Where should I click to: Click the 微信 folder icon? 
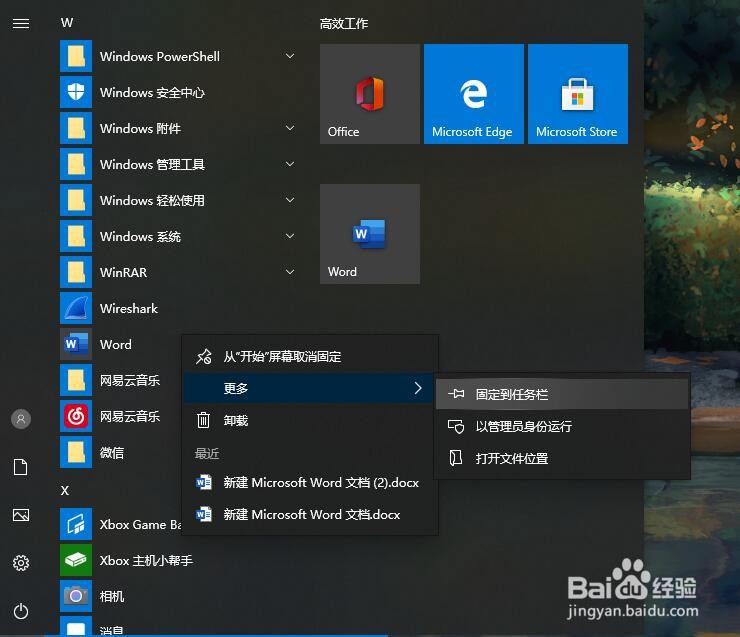click(76, 453)
